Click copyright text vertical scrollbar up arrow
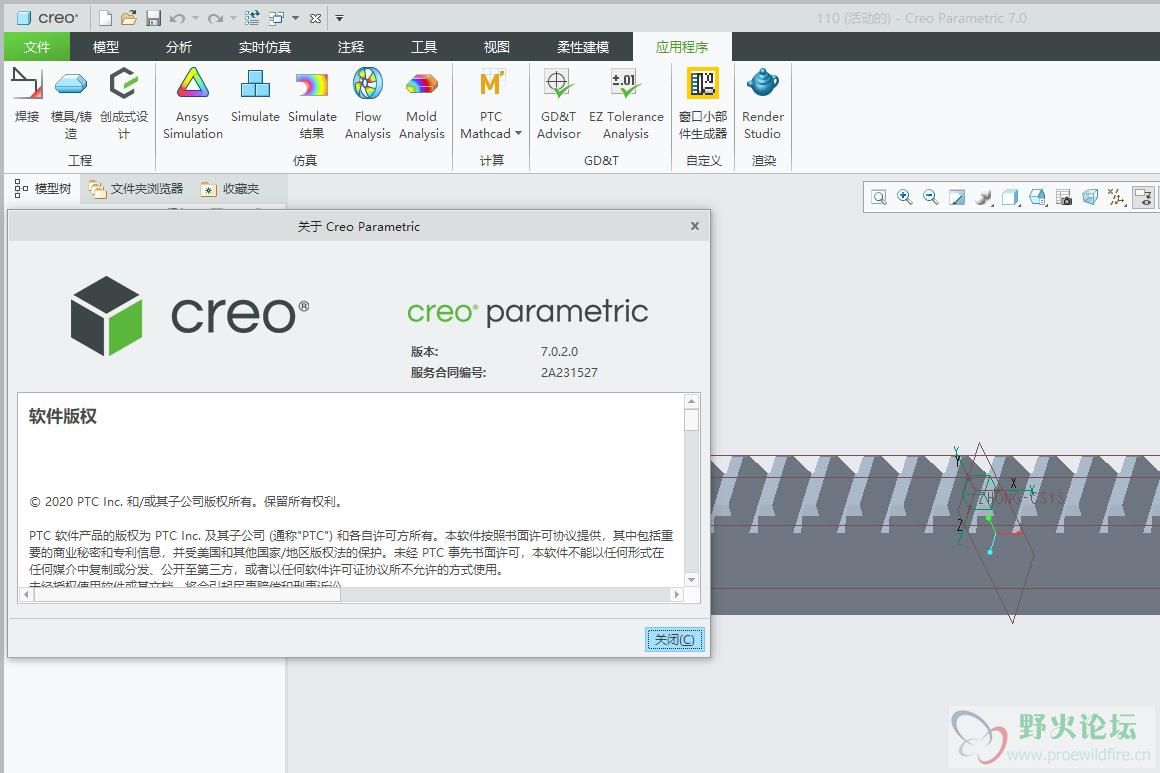Viewport: 1160px width, 773px height. (692, 401)
